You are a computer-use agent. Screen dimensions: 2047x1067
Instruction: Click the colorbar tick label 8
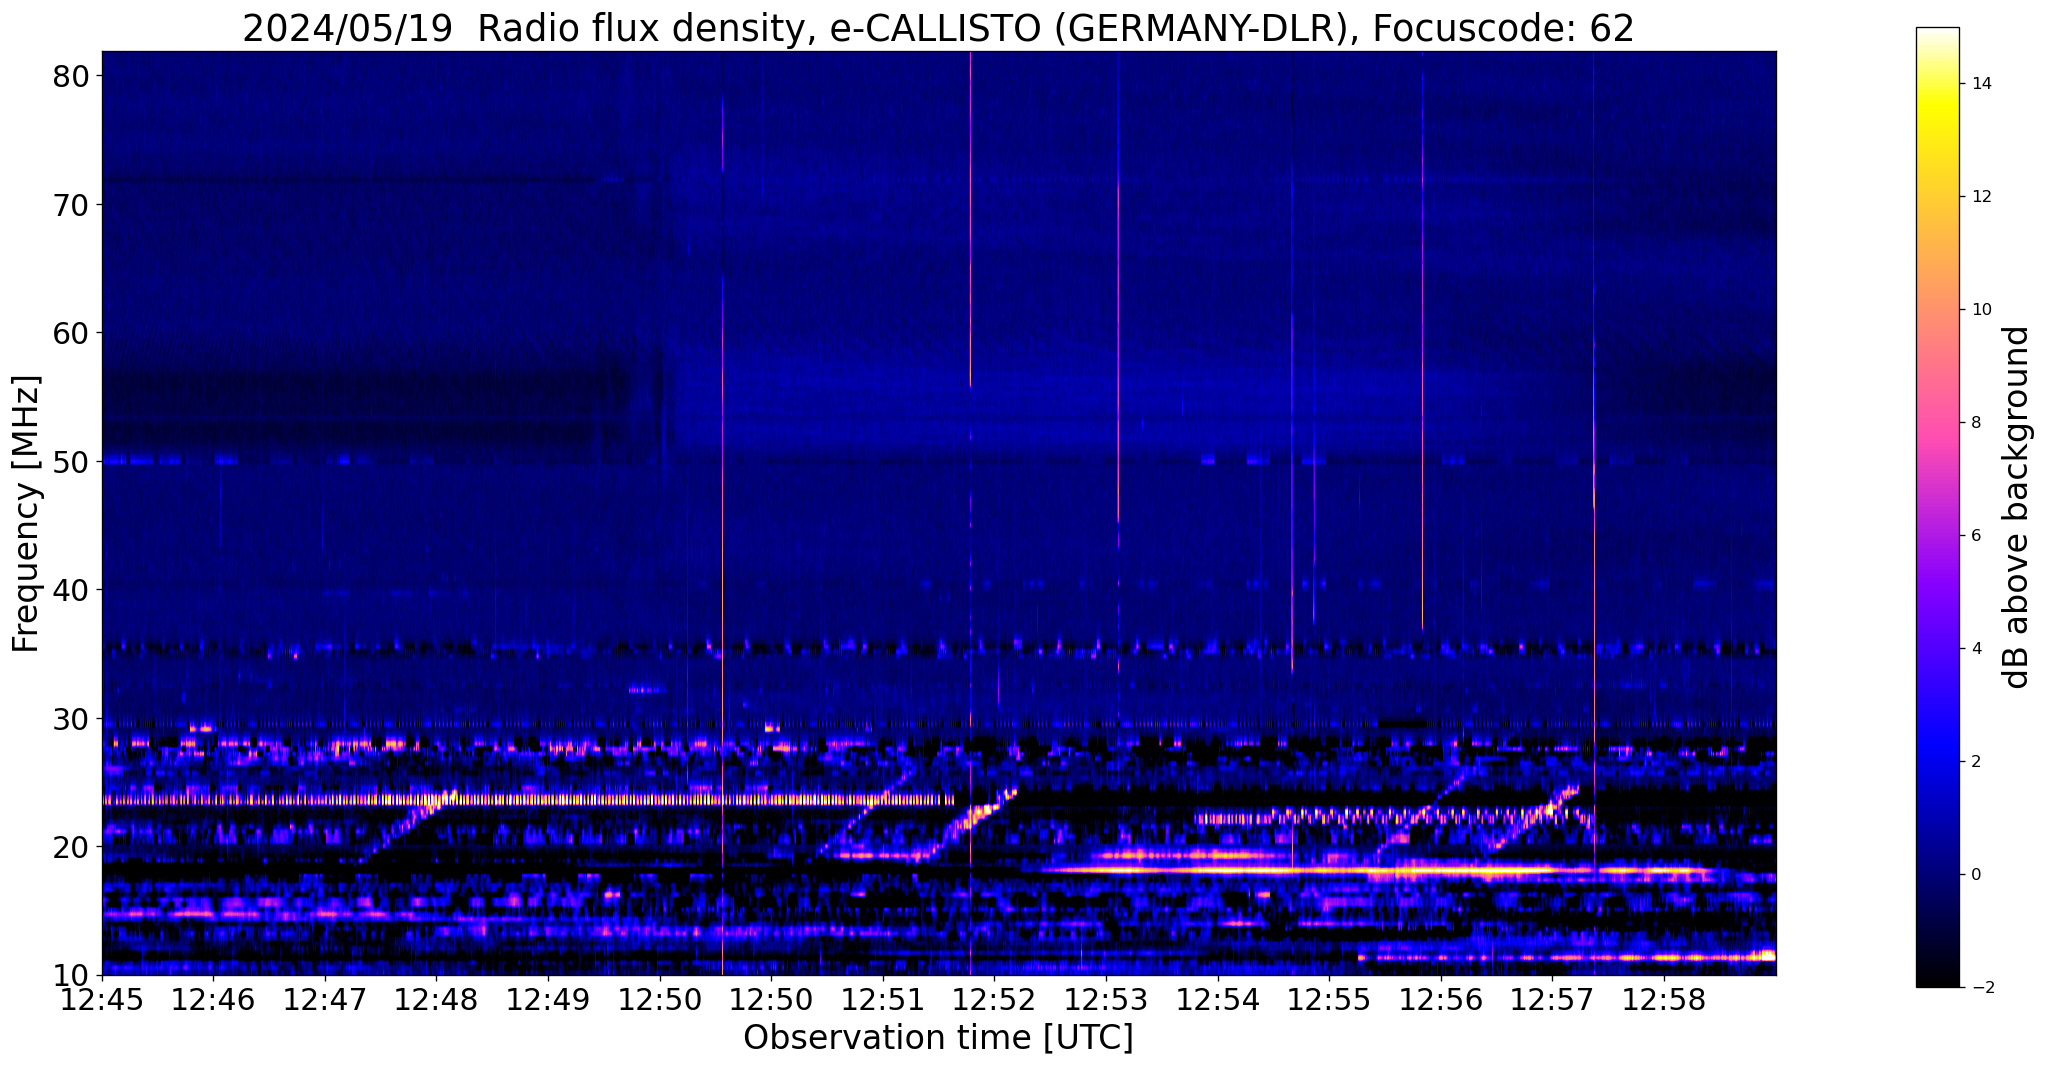[1975, 422]
